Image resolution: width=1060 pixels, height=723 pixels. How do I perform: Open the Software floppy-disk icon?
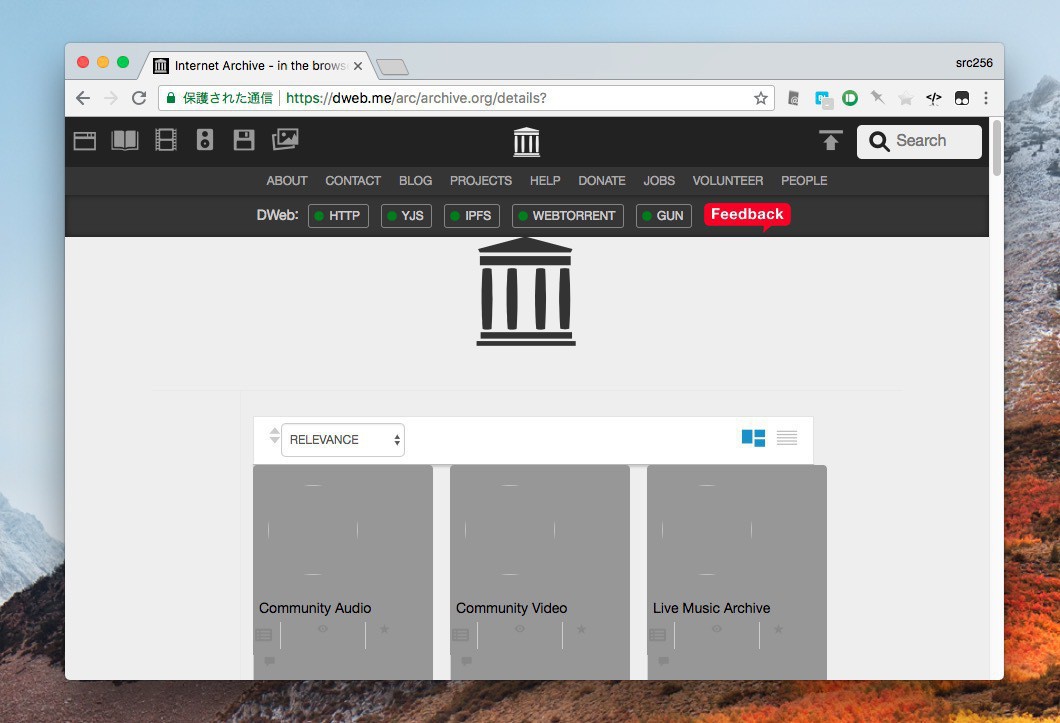pyautogui.click(x=244, y=141)
